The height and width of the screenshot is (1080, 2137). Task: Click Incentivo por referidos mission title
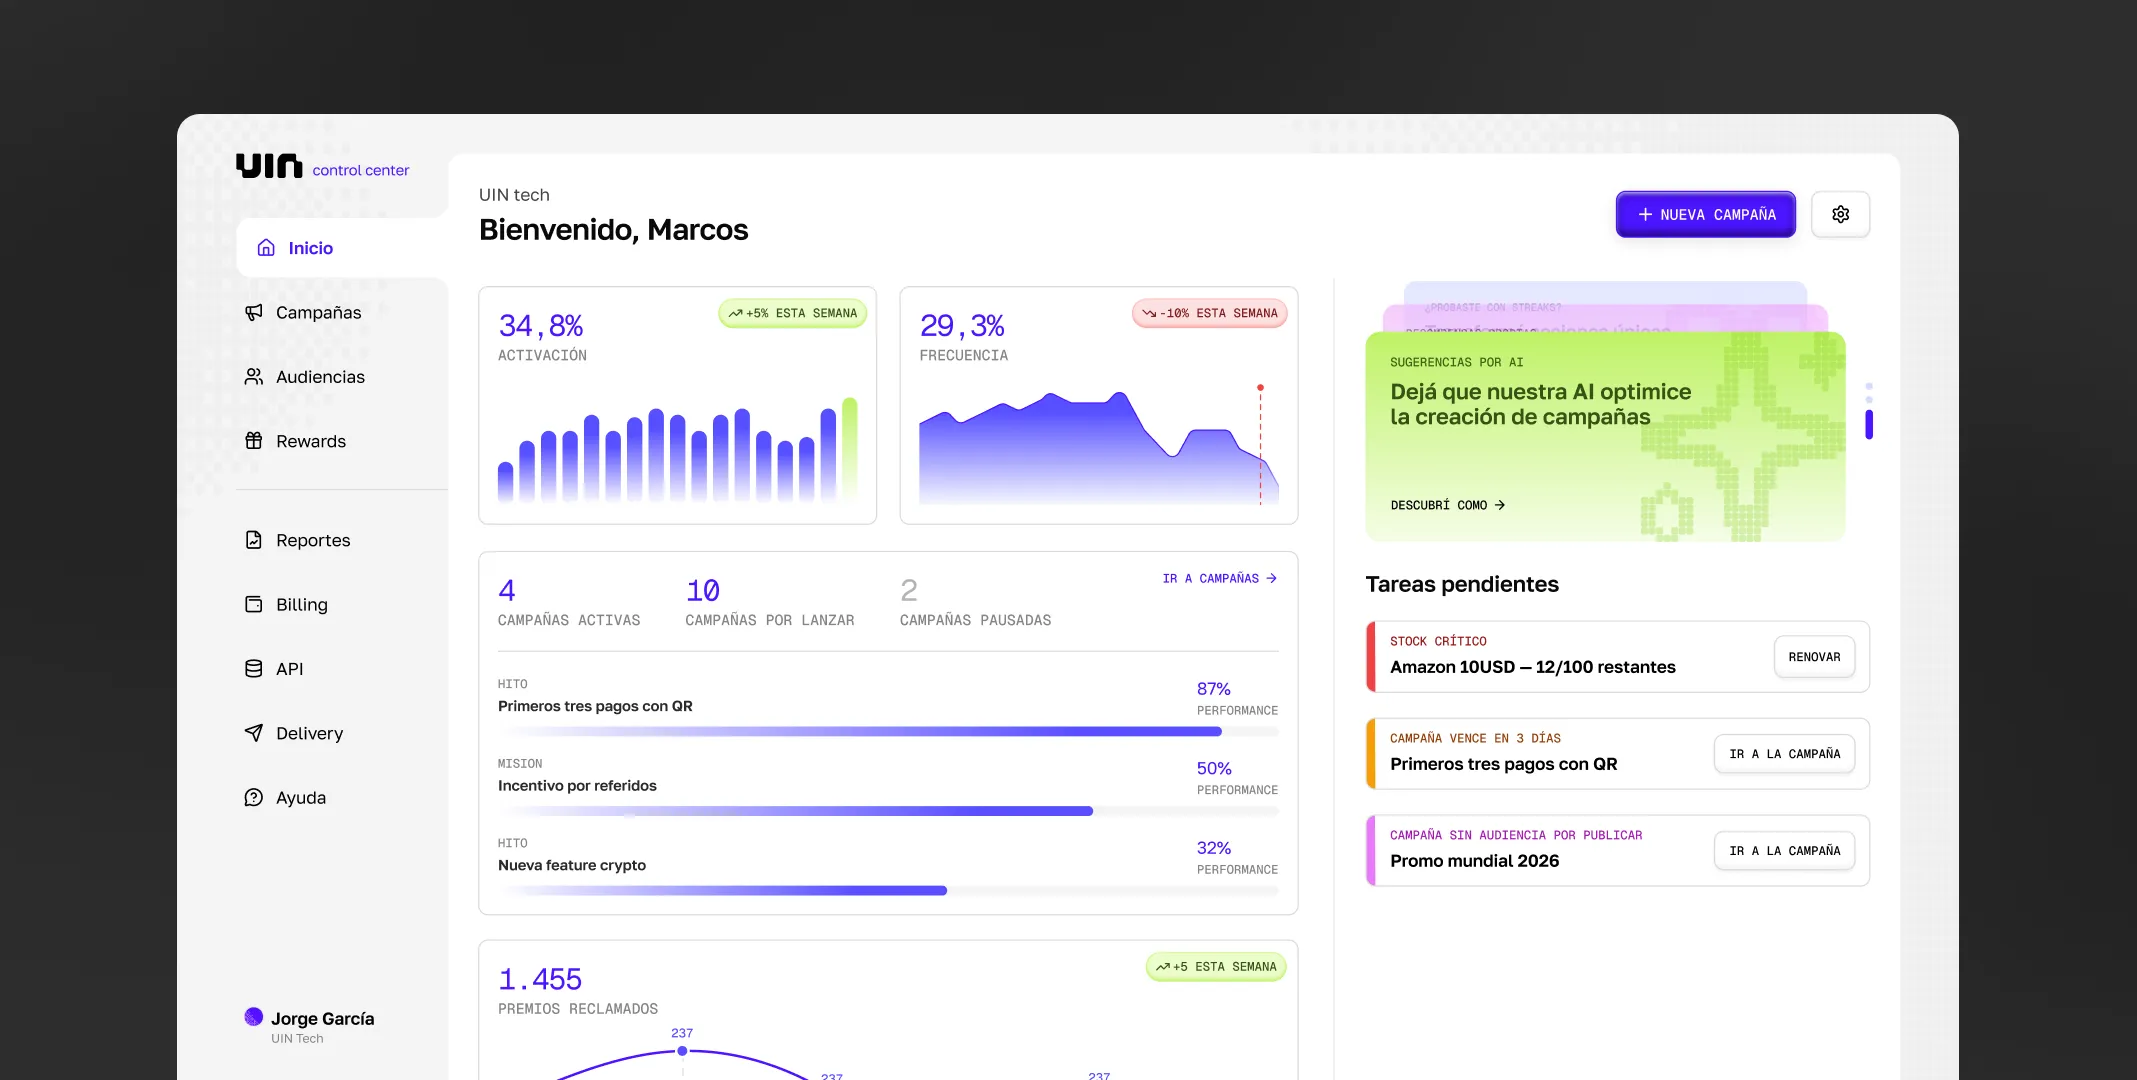point(577,786)
